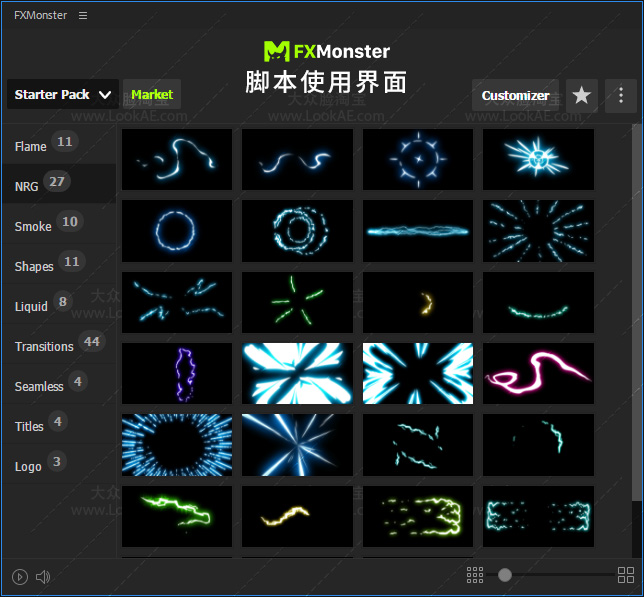Image resolution: width=644 pixels, height=597 pixels.
Task: Open the Customizer panel
Action: [x=515, y=95]
